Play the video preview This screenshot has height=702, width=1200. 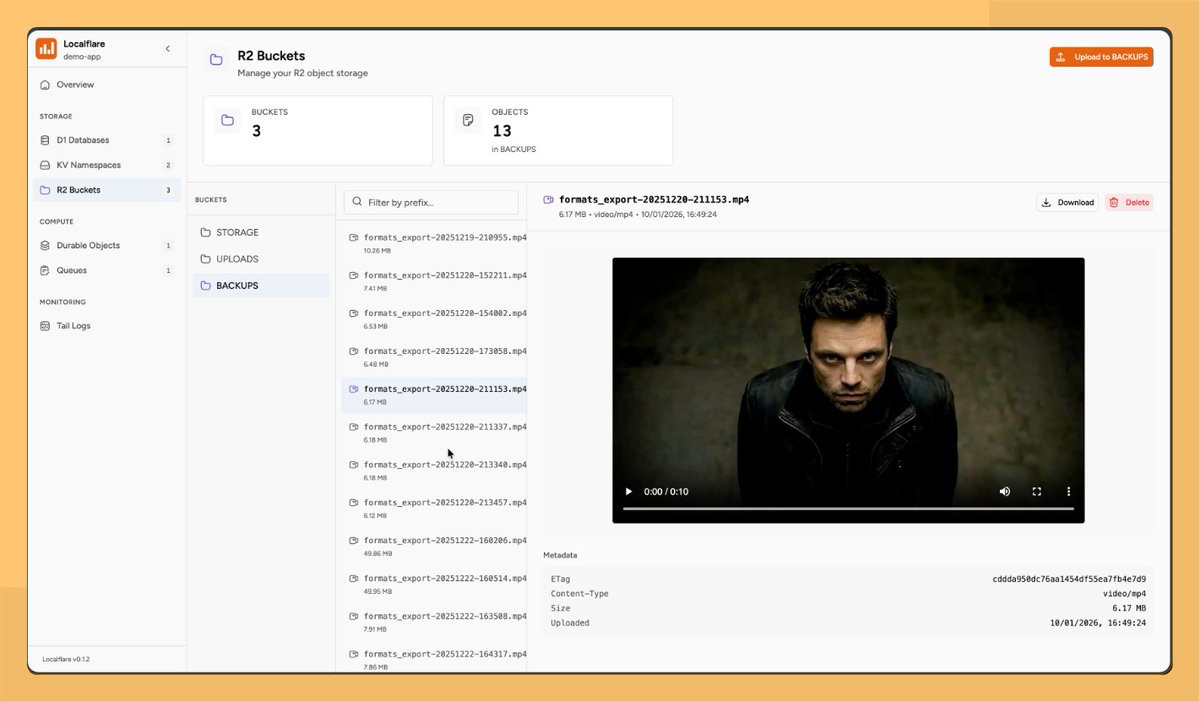tap(629, 492)
